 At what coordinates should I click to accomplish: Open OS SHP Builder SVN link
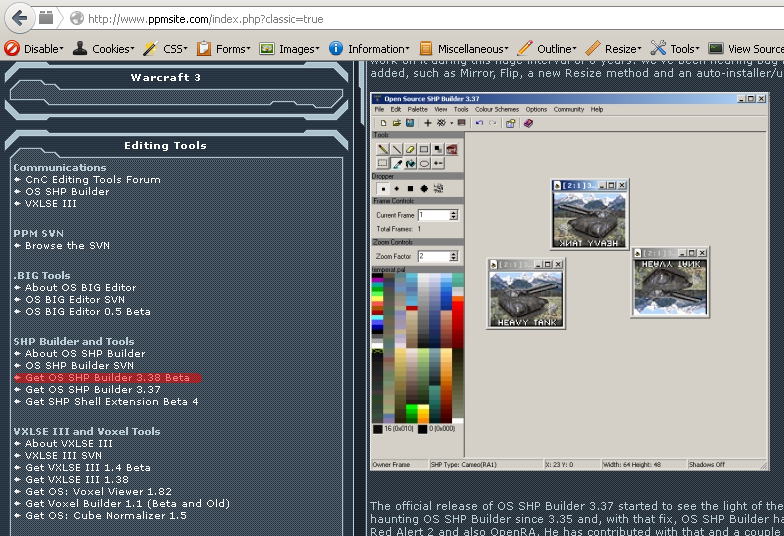coord(79,366)
